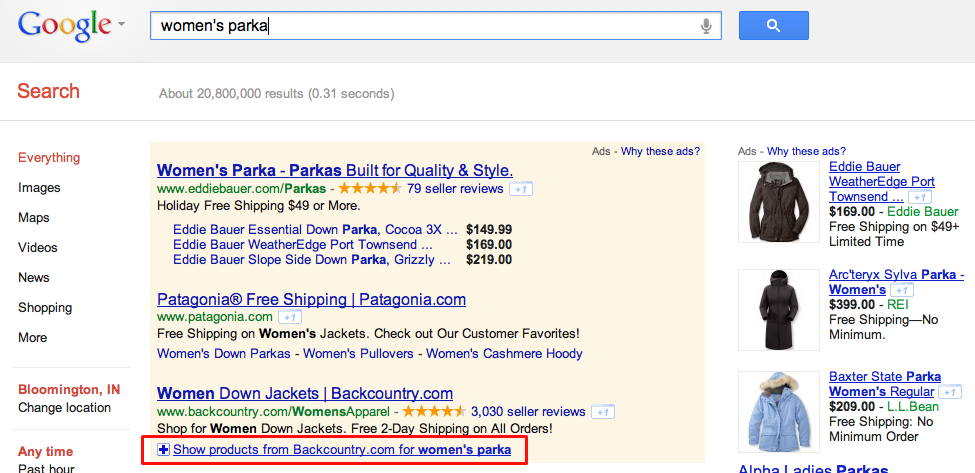
Task: Open Women Down Jackets Backcountry.com headline
Action: coord(305,393)
